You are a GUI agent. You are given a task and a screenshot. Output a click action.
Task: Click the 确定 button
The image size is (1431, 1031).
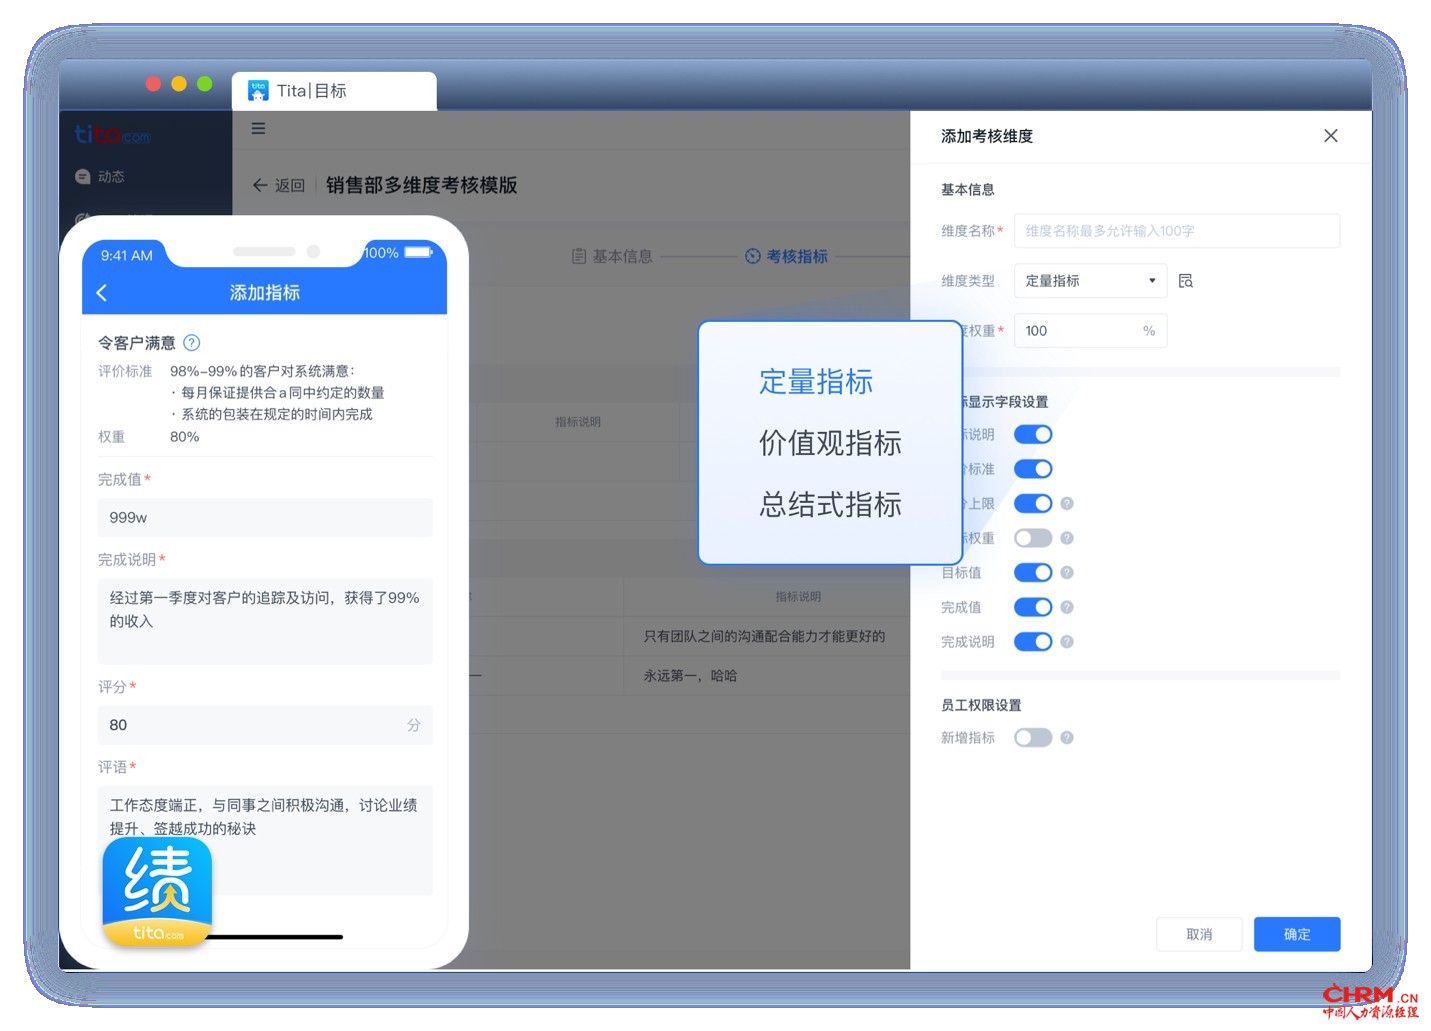(1297, 934)
